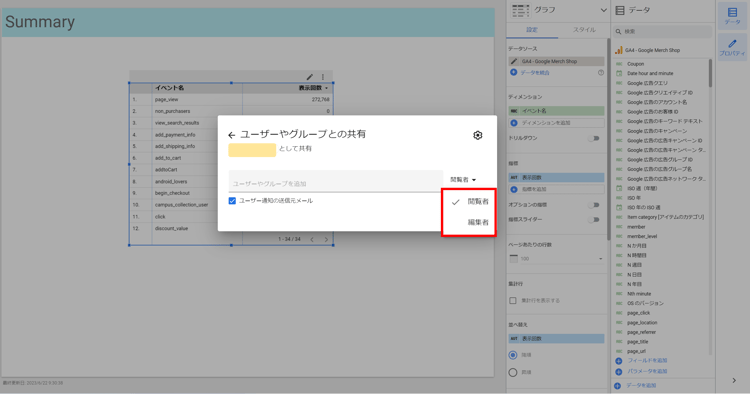Click the イベント名 dimension chip
Viewport: 750px width, 394px height.
coord(556,111)
